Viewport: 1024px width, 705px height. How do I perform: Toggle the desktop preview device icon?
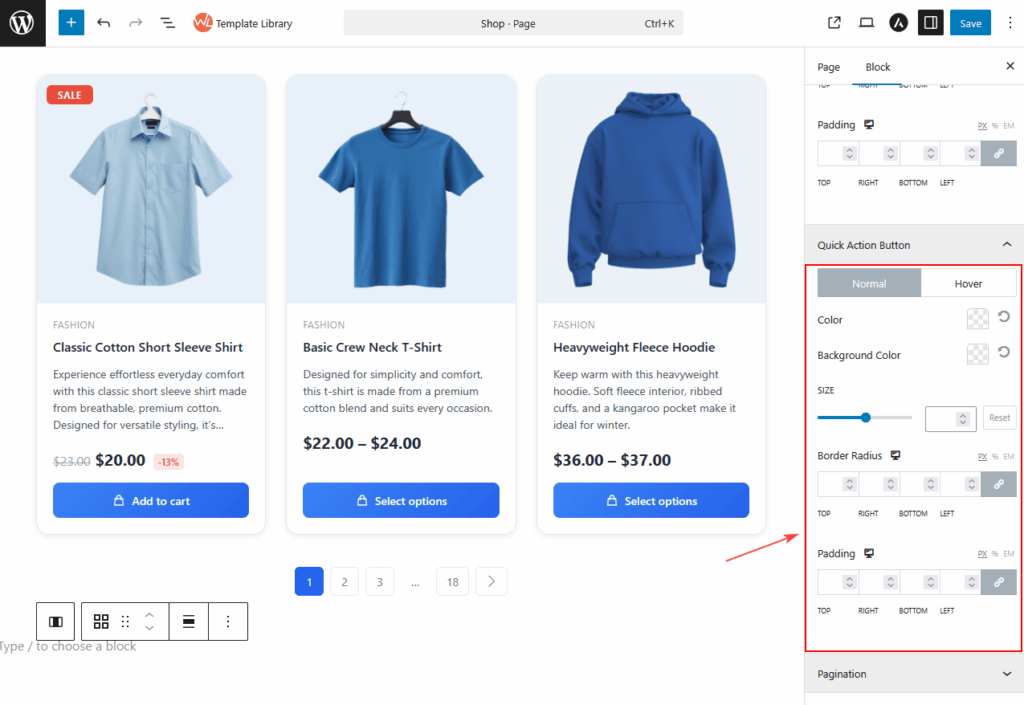(867, 23)
